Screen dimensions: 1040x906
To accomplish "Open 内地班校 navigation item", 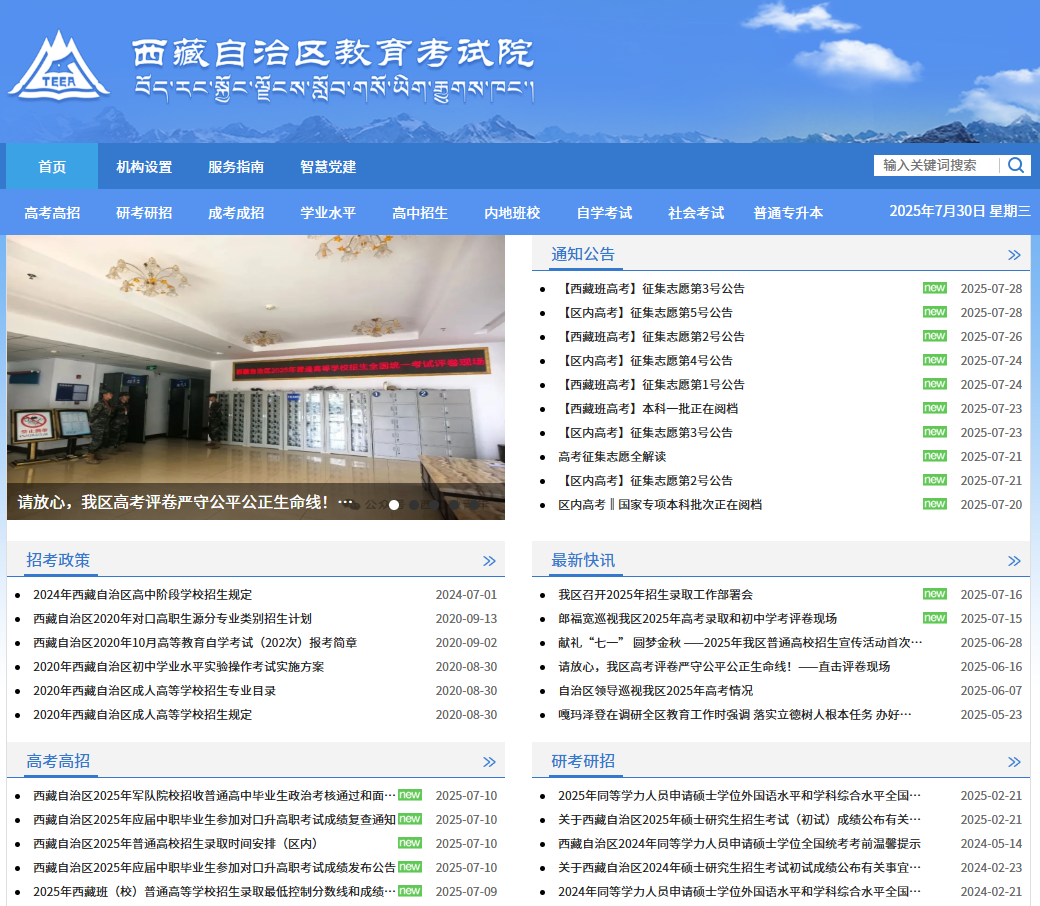I will (x=512, y=213).
